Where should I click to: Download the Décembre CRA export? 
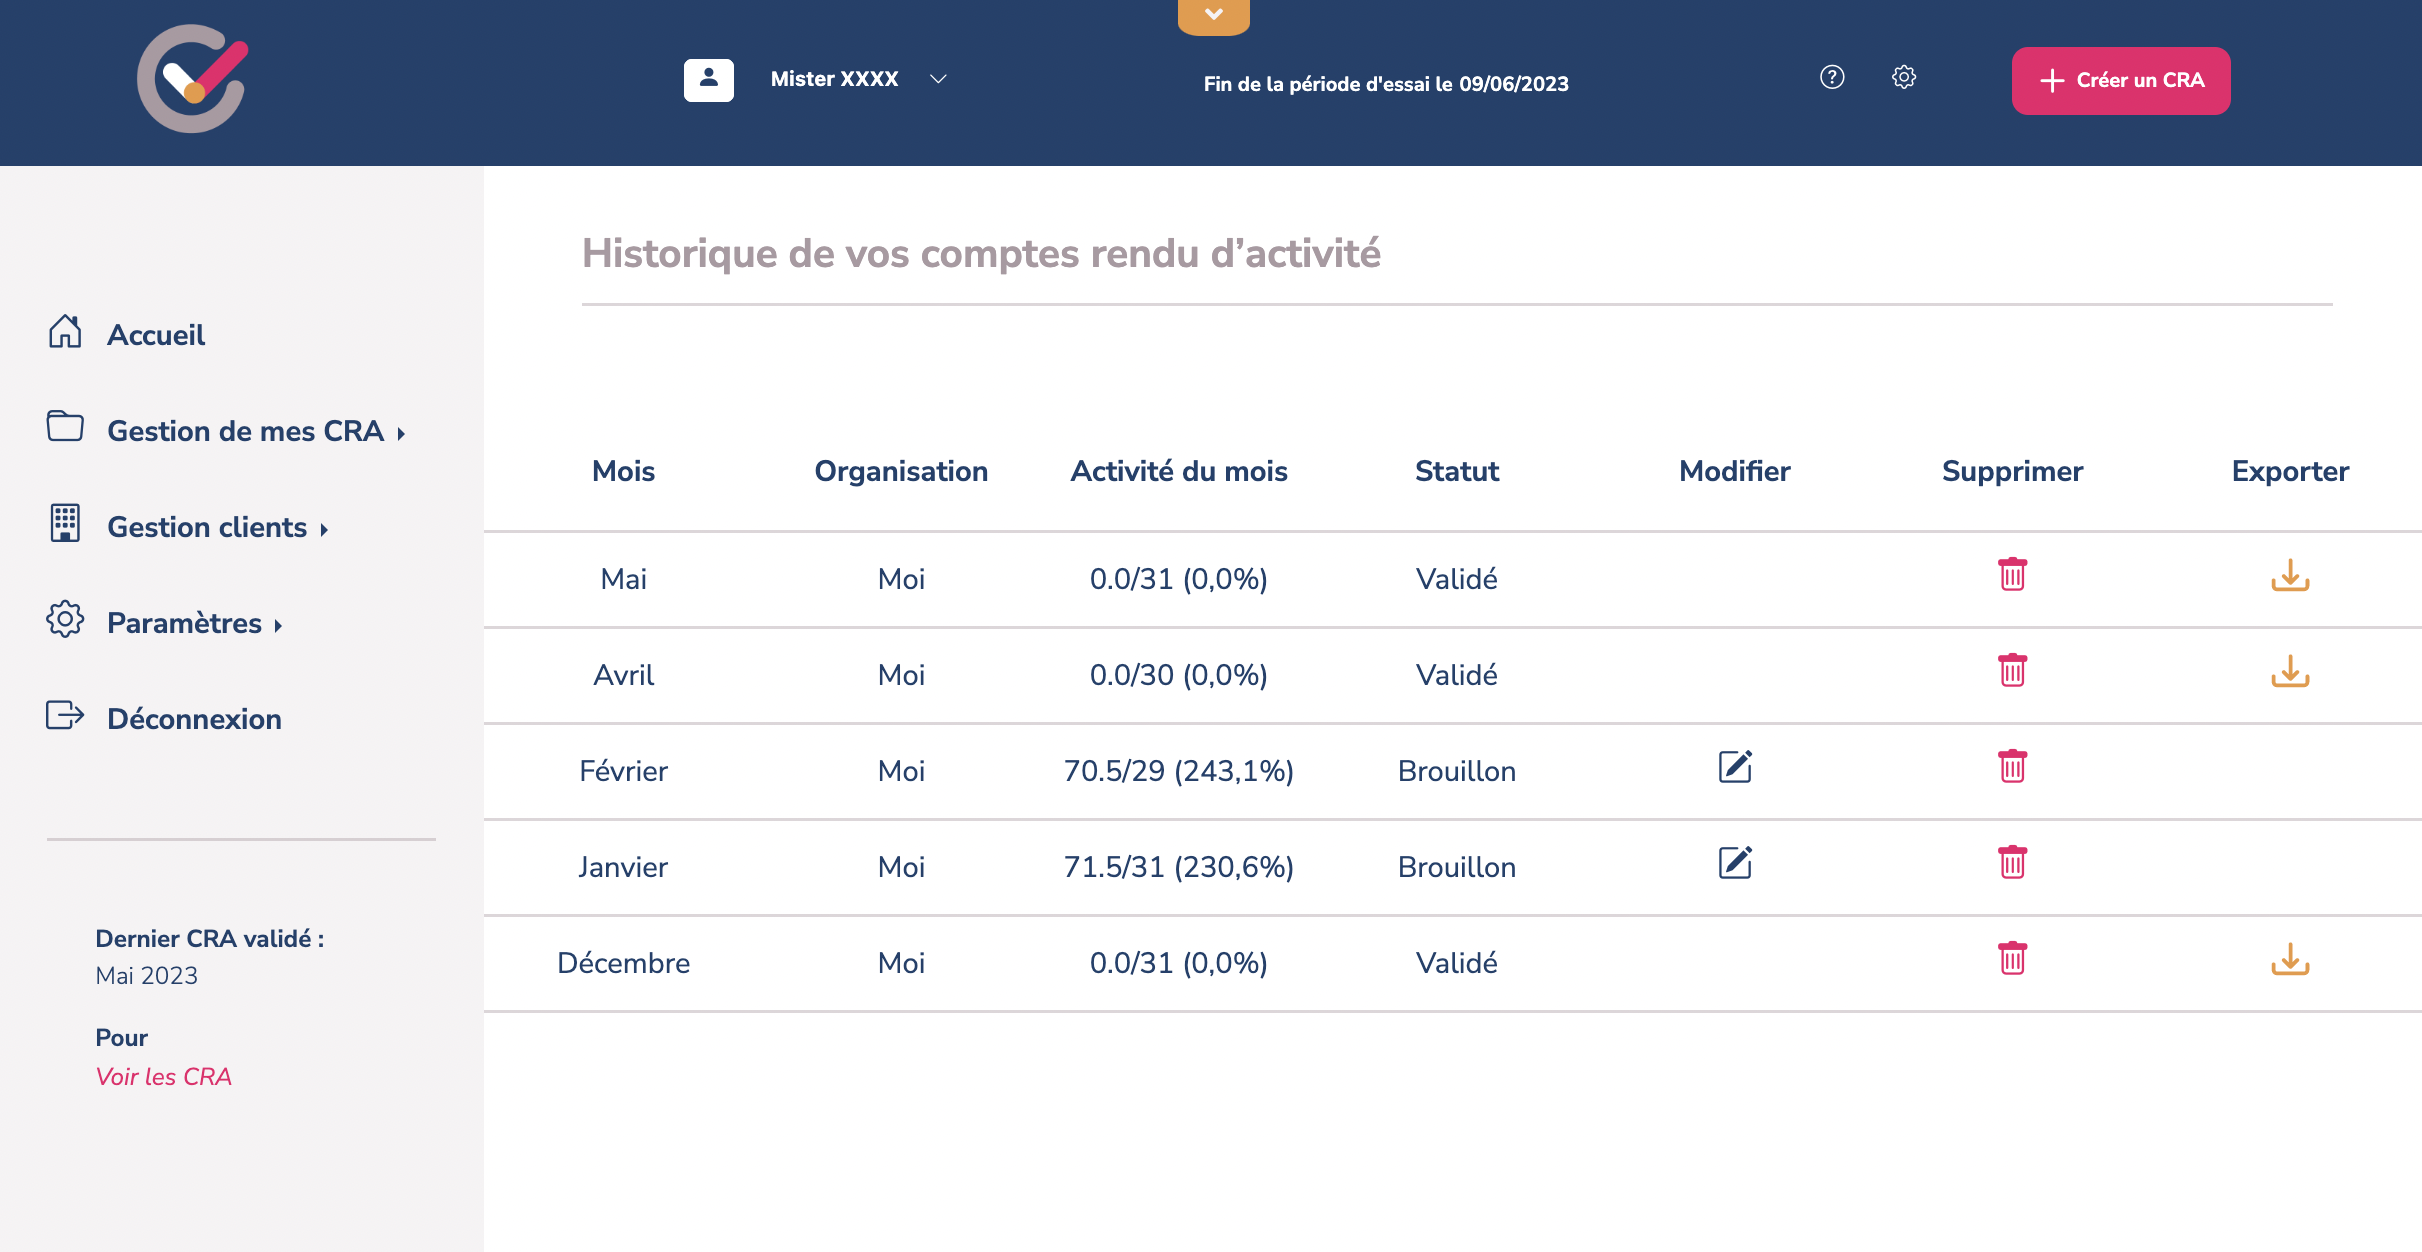tap(2289, 959)
